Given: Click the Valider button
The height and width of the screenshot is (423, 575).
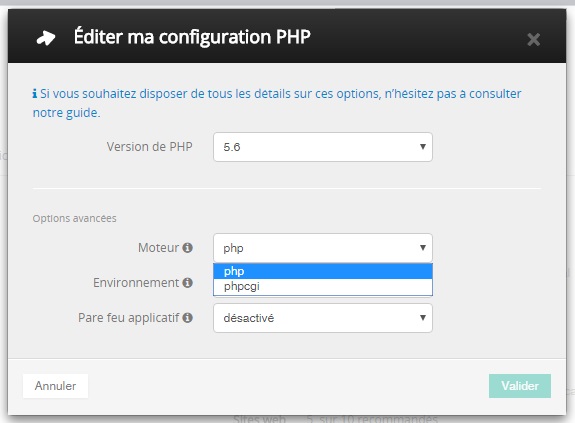Looking at the screenshot, I should (x=520, y=386).
